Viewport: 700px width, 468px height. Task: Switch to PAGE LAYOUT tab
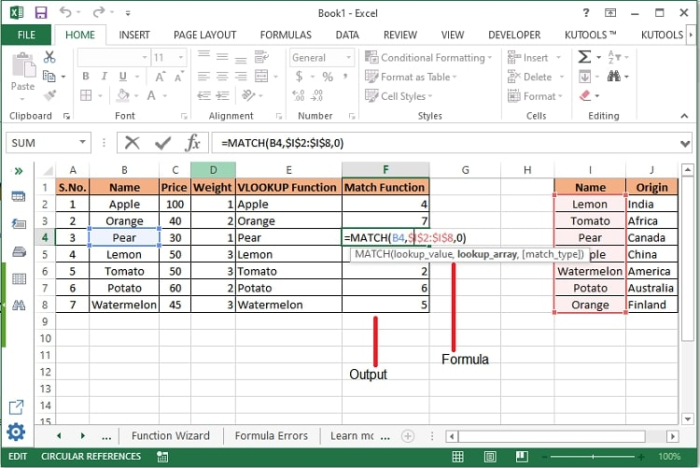[x=204, y=35]
